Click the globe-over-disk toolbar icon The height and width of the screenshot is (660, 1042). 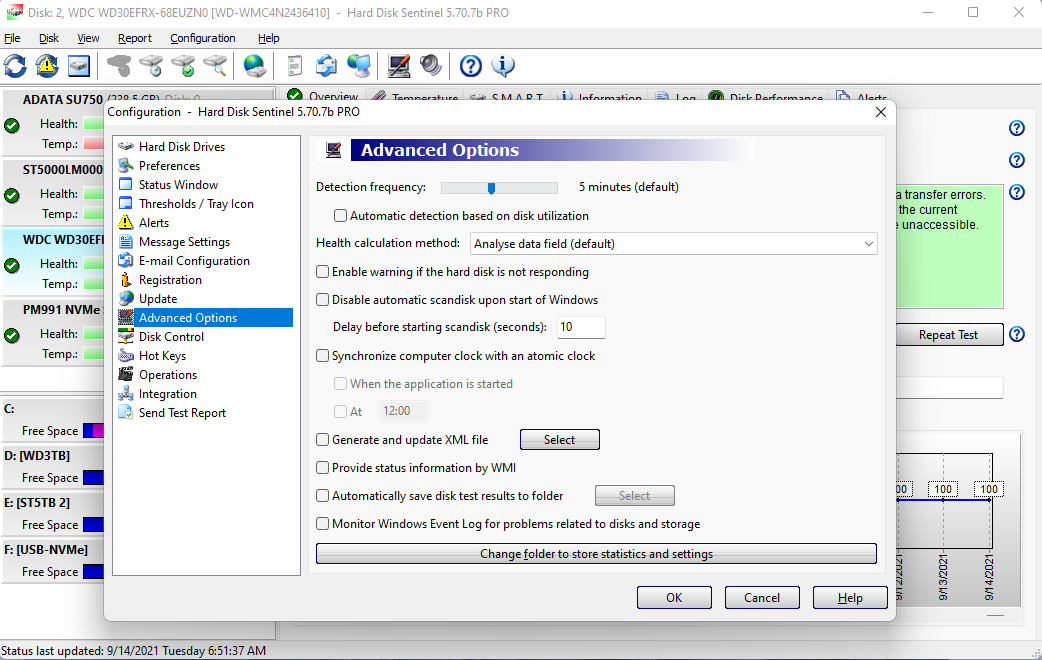tap(255, 66)
